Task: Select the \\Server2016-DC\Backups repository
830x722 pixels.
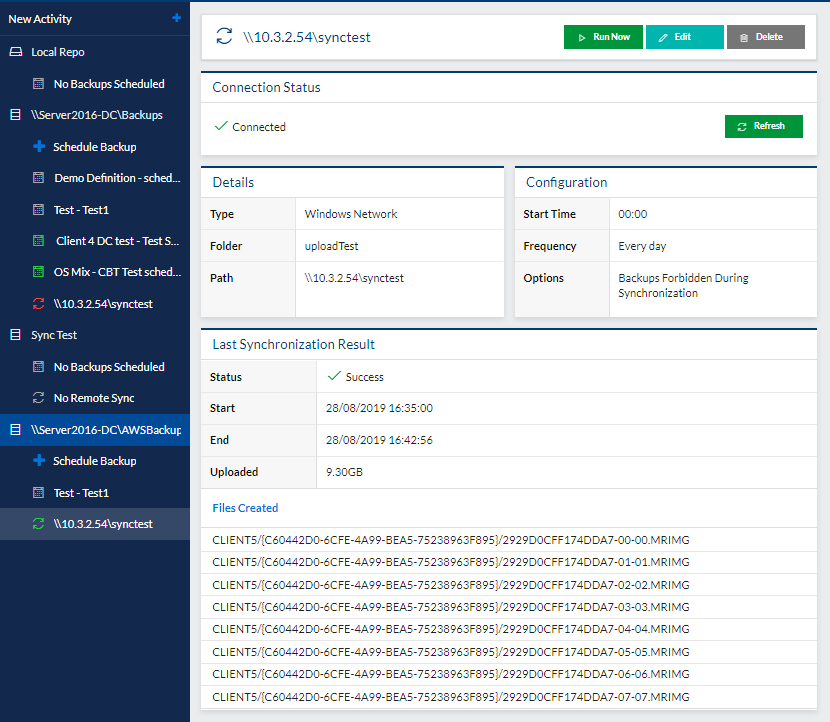Action: point(96,115)
